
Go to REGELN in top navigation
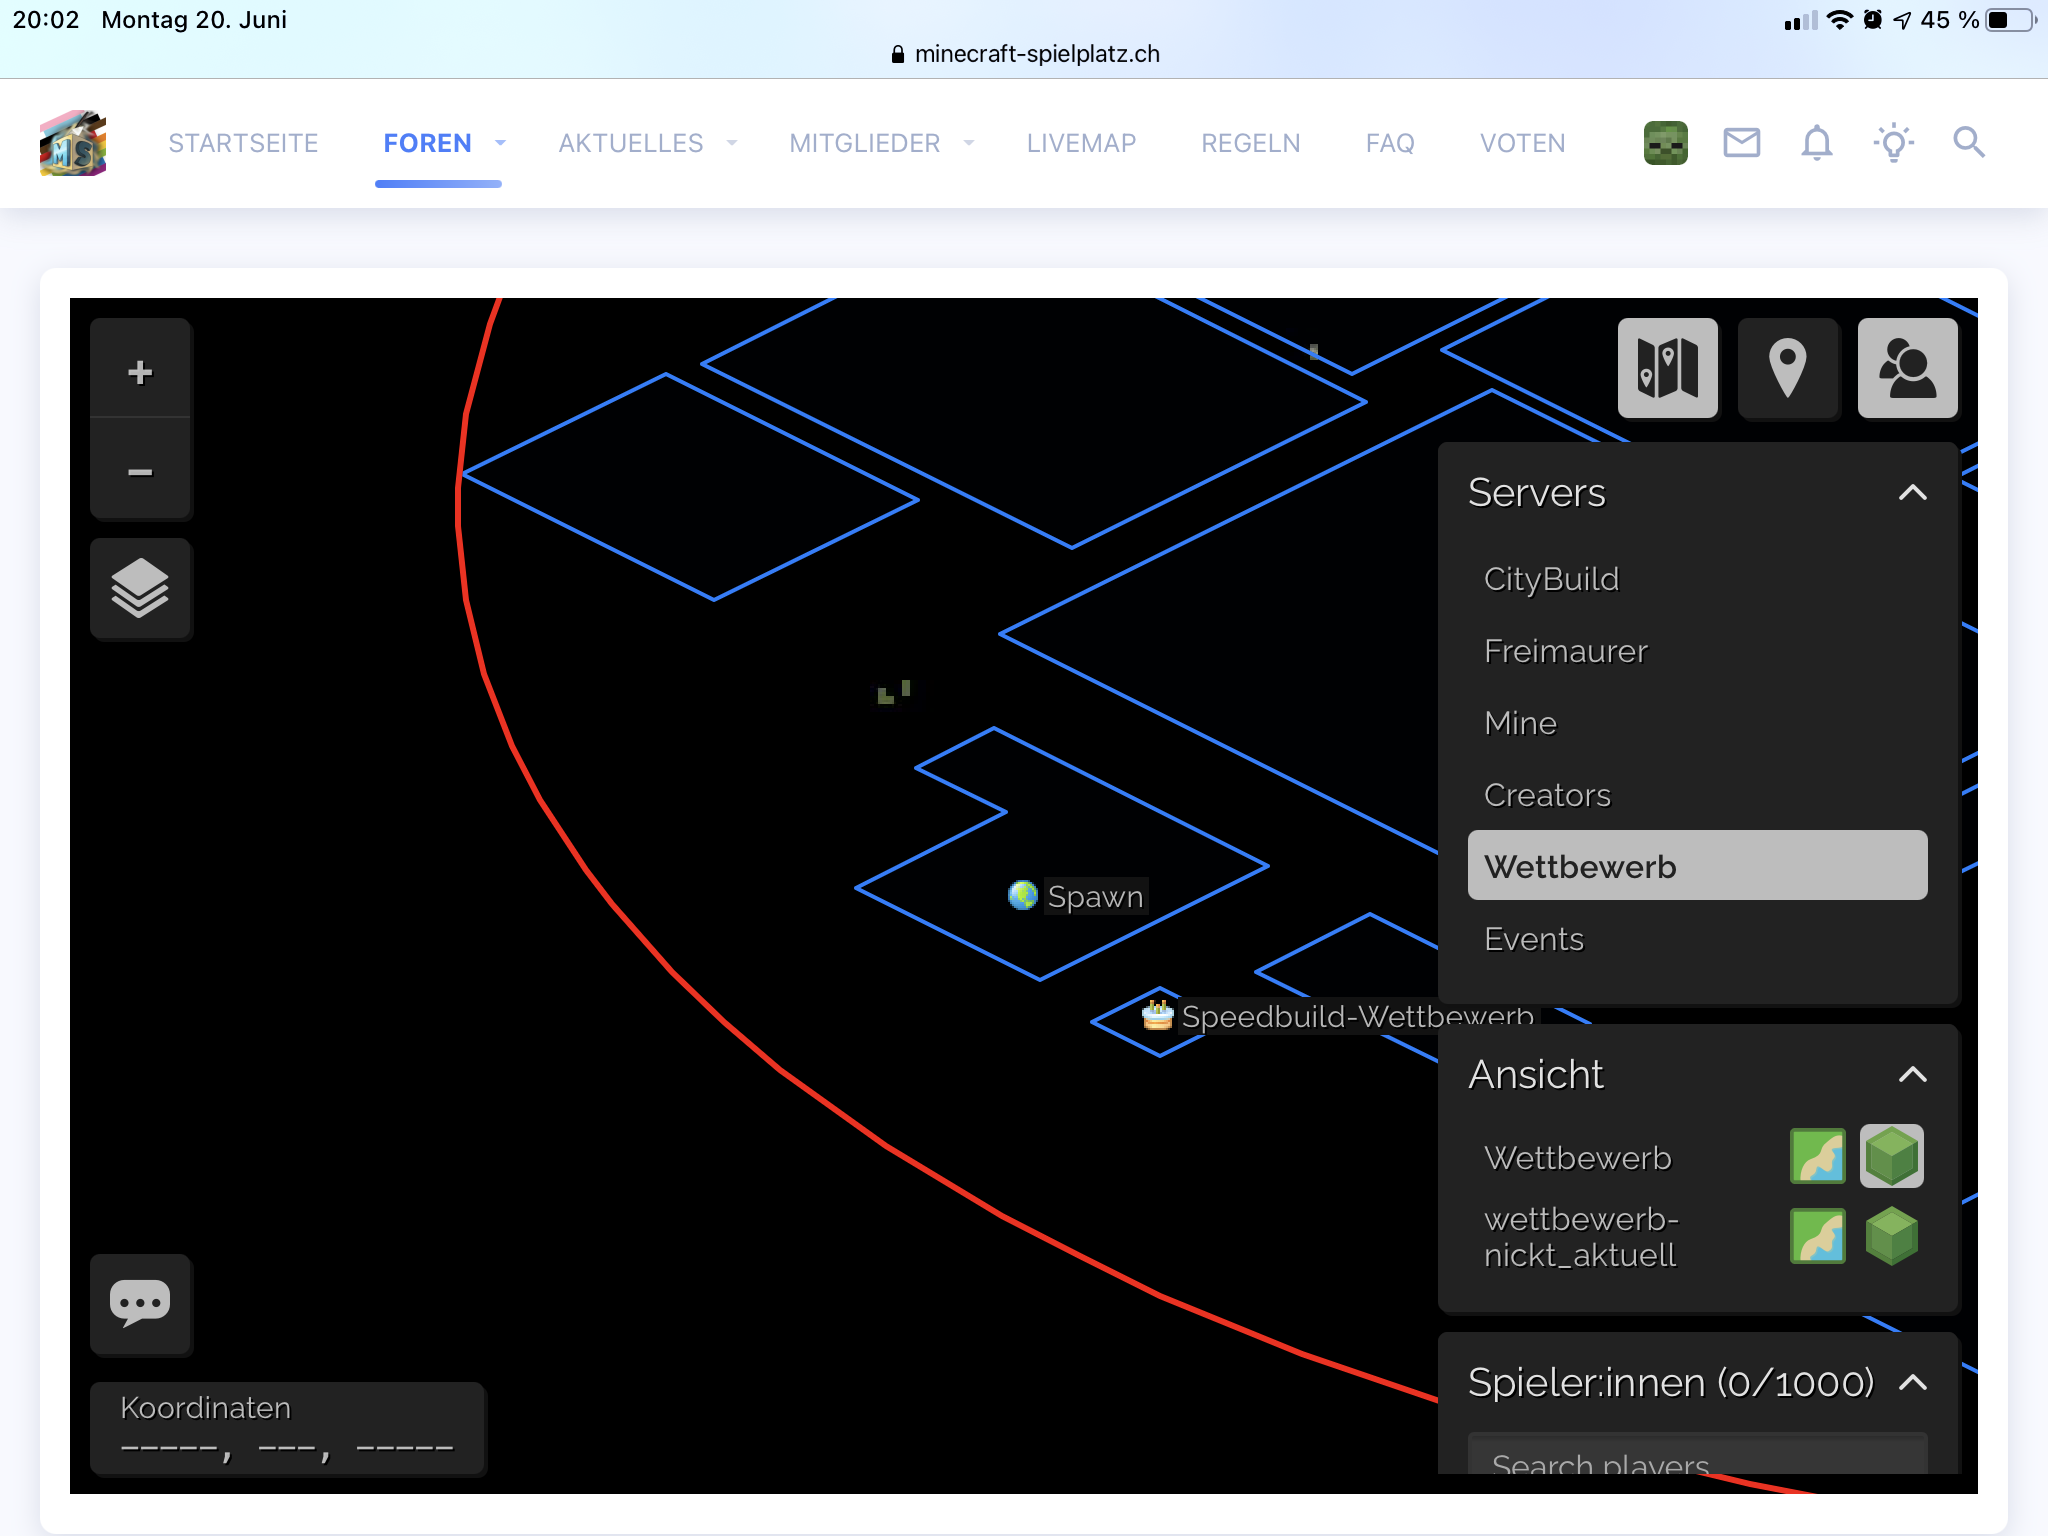1250,143
